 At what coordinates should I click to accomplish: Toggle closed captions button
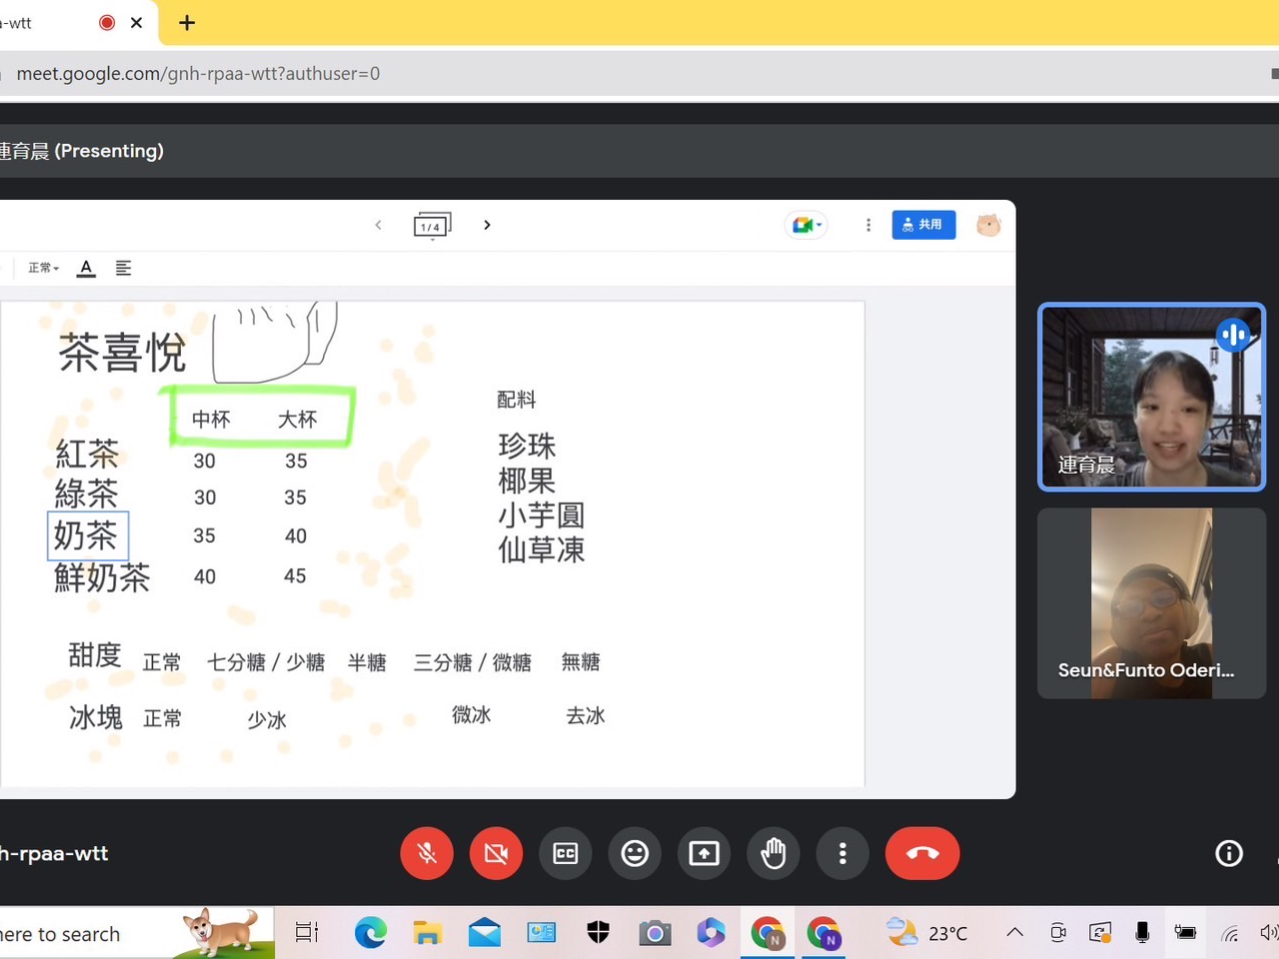pos(565,853)
